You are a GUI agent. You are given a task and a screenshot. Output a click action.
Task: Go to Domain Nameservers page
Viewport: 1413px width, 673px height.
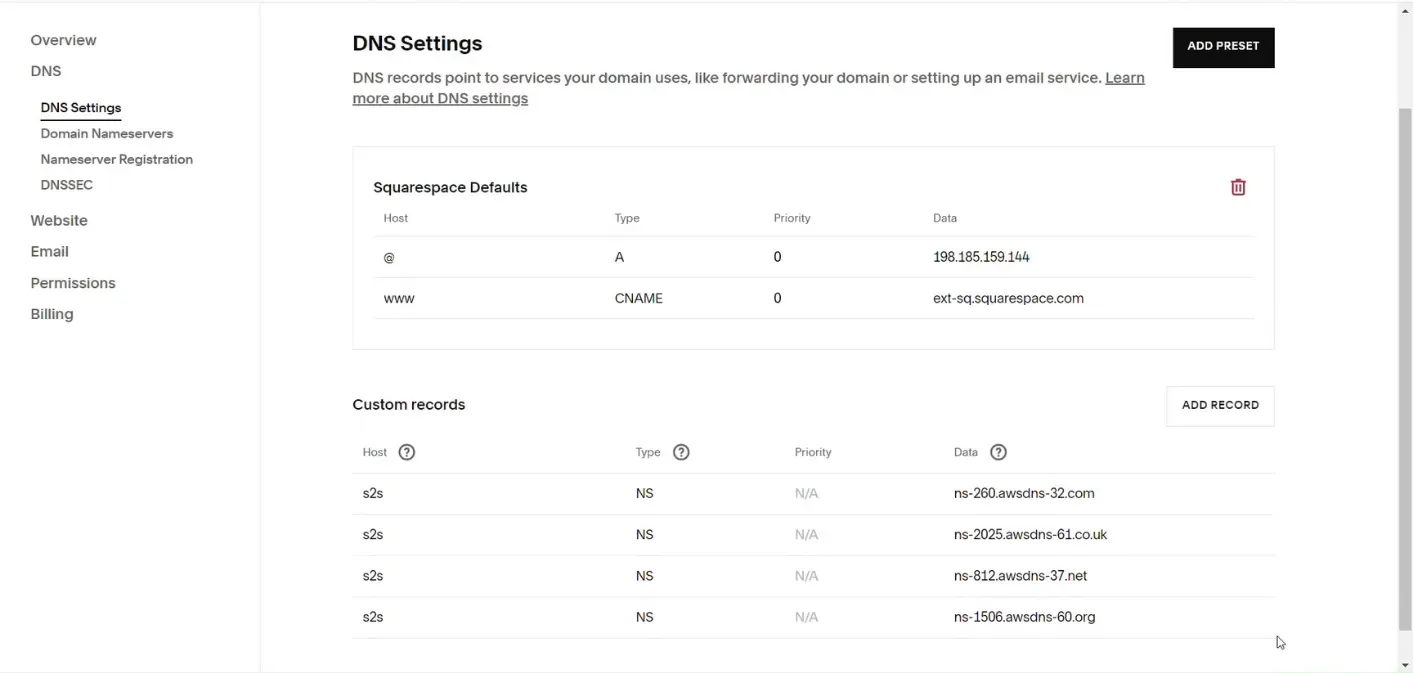point(107,133)
